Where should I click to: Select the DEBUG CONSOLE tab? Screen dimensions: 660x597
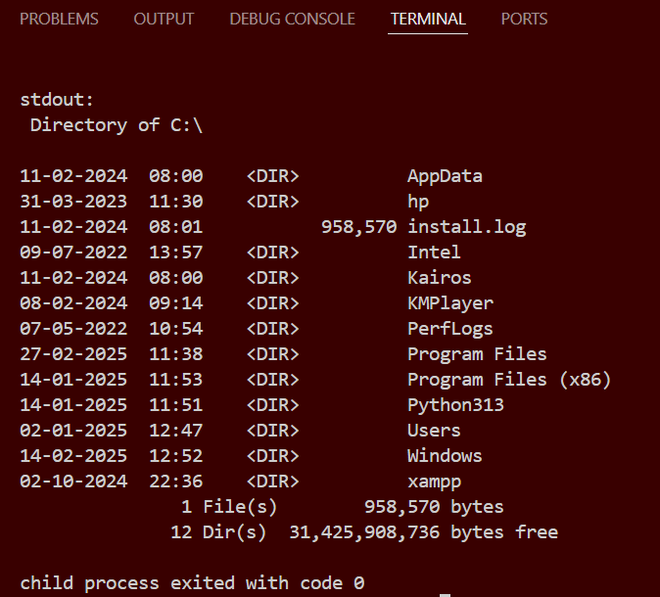292,19
